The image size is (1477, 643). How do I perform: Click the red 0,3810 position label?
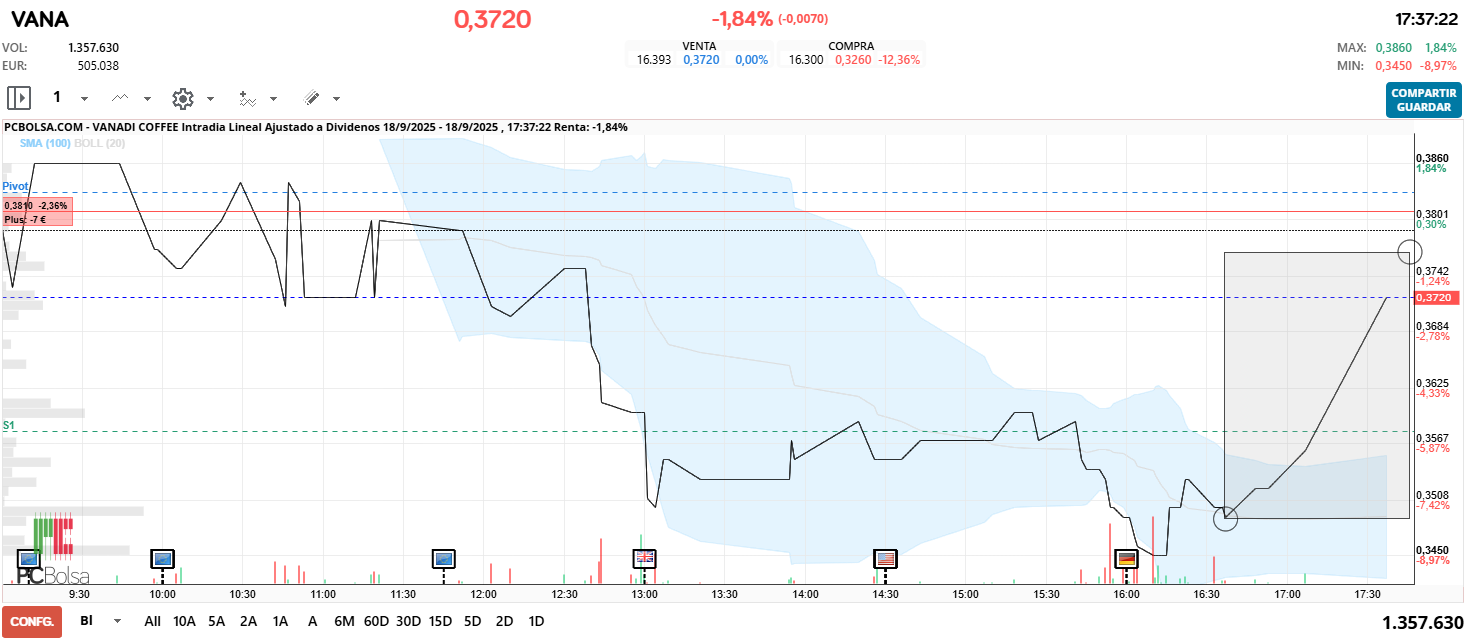click(x=37, y=205)
